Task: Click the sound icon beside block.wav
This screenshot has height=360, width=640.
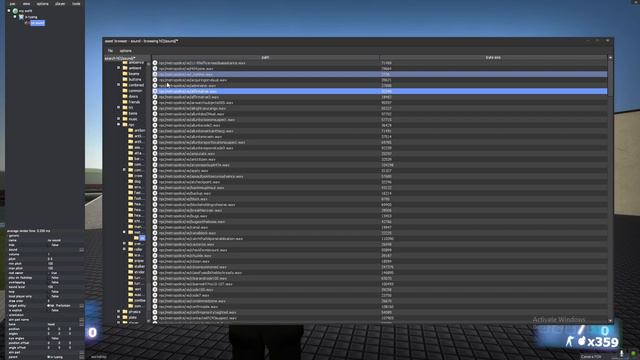Action: [x=155, y=199]
